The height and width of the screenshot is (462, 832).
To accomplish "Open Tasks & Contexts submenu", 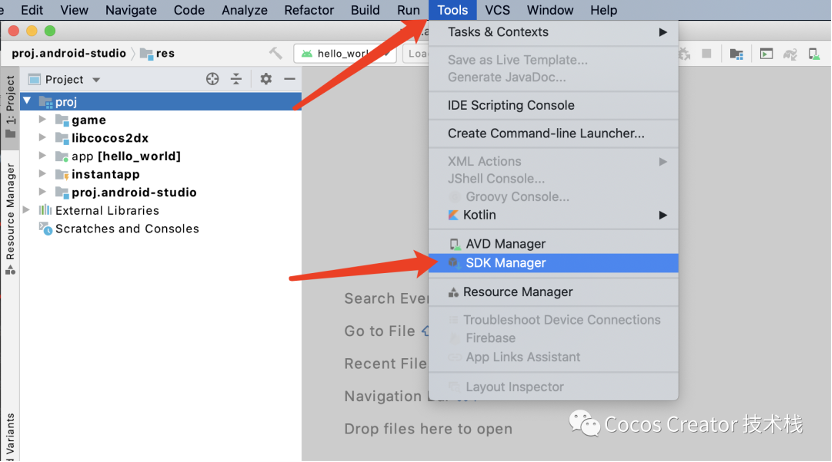I will tap(498, 32).
